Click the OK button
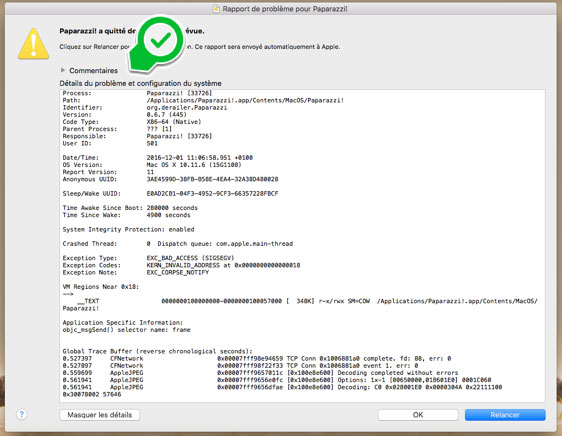The height and width of the screenshot is (436, 562). click(418, 415)
